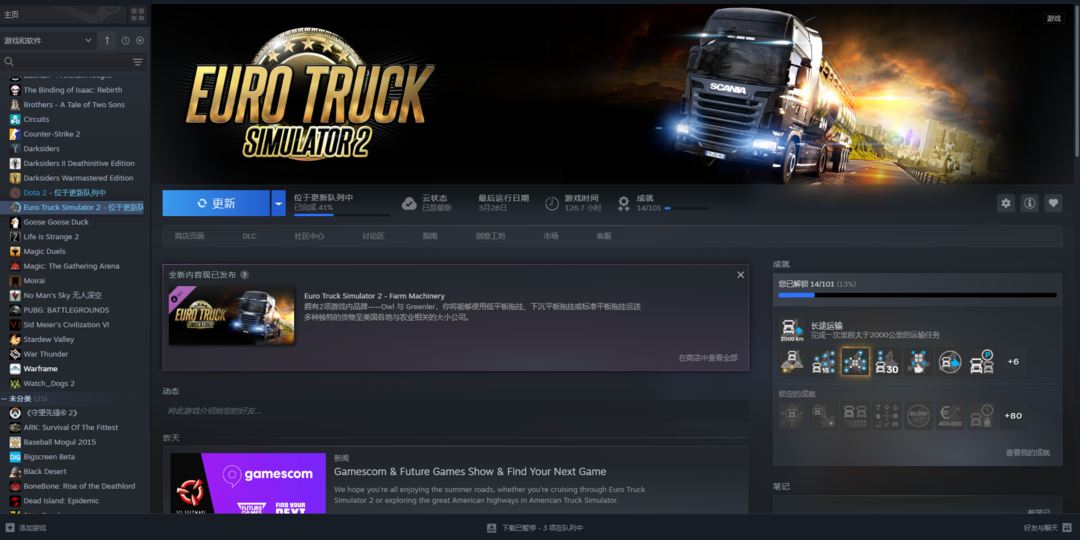Open the game info icon

pyautogui.click(x=1030, y=203)
